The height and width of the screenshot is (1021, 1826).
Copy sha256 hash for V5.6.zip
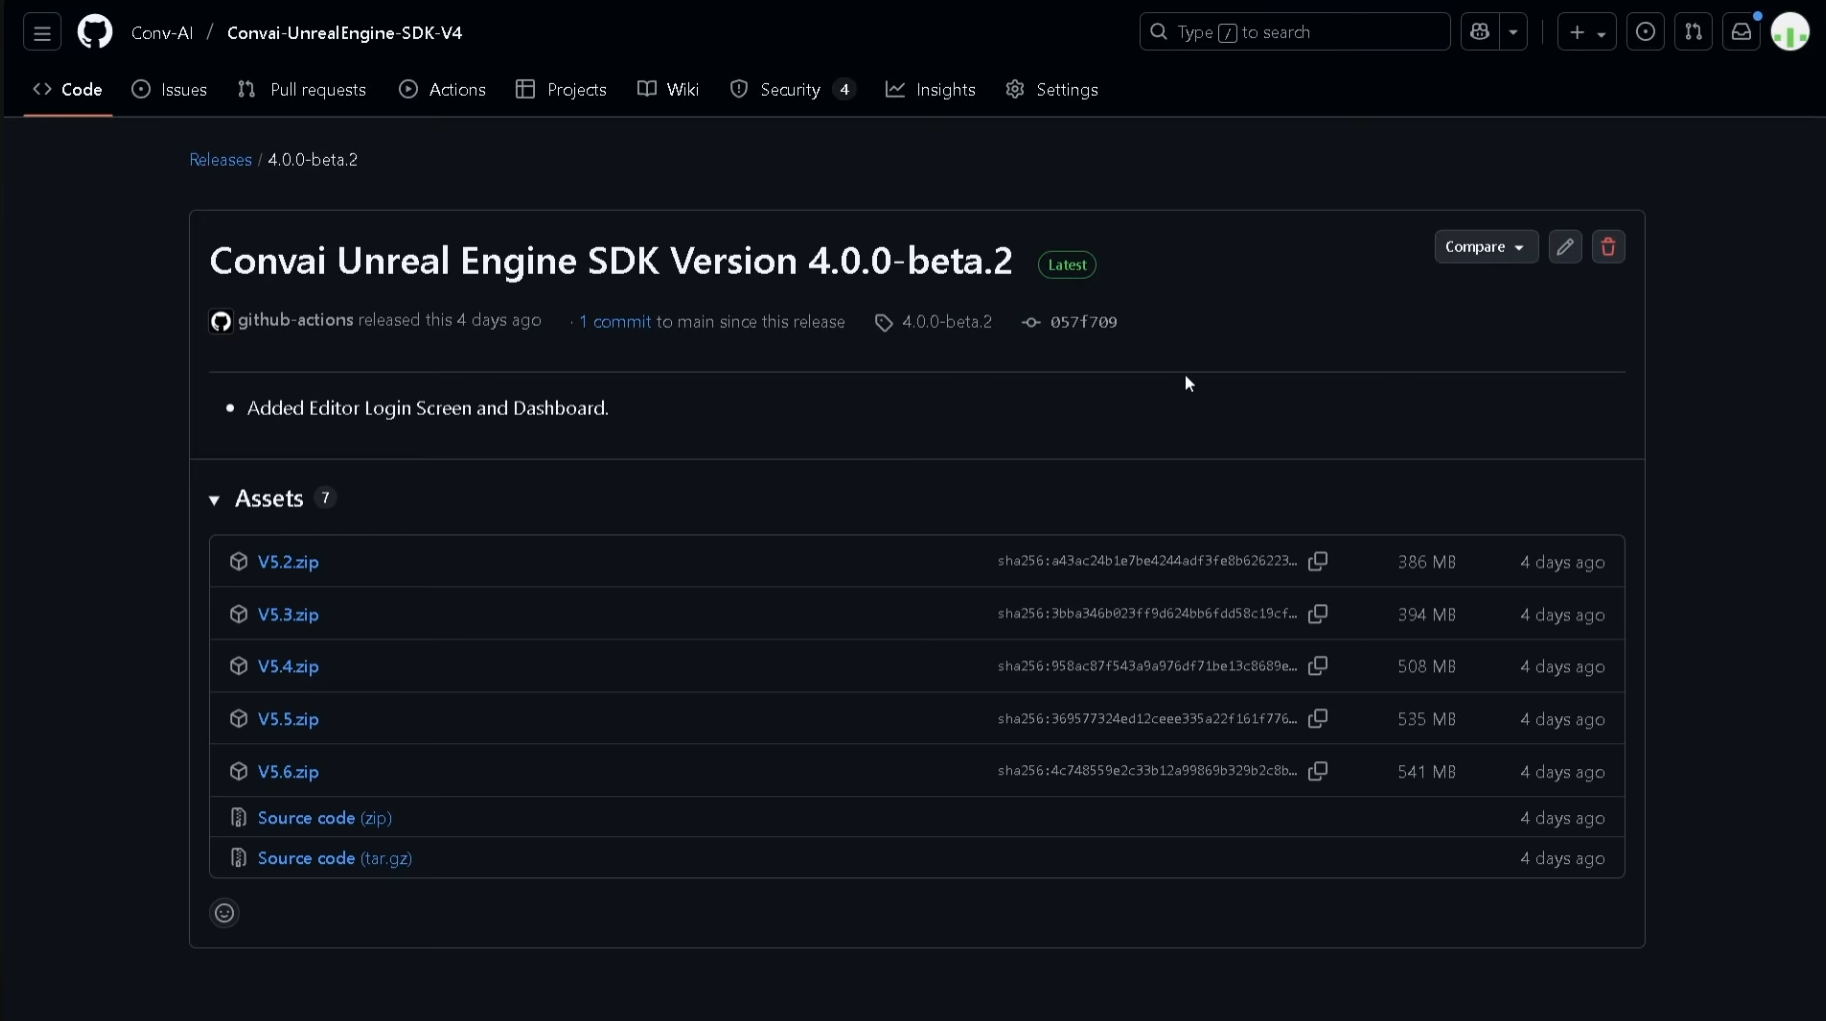[1318, 771]
